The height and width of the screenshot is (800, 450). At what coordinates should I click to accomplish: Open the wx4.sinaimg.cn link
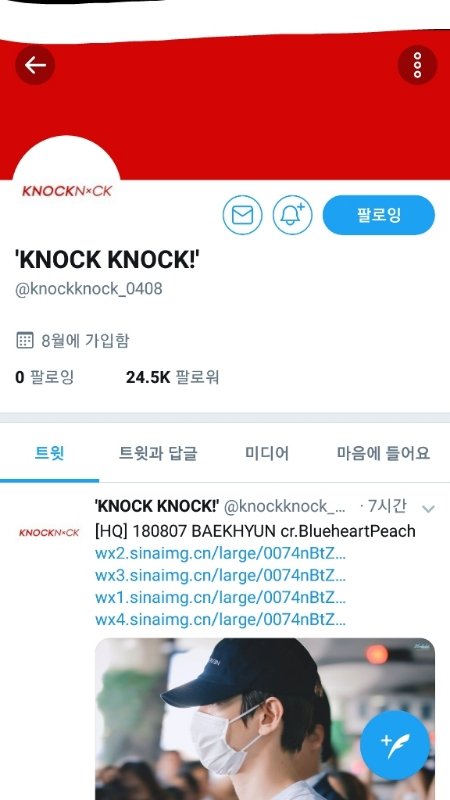[220, 620]
